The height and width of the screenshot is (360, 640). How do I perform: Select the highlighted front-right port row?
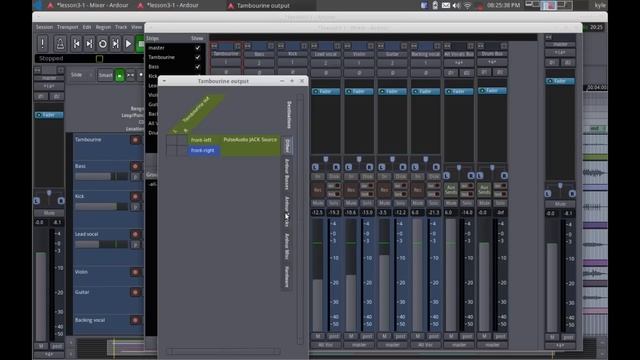203,150
